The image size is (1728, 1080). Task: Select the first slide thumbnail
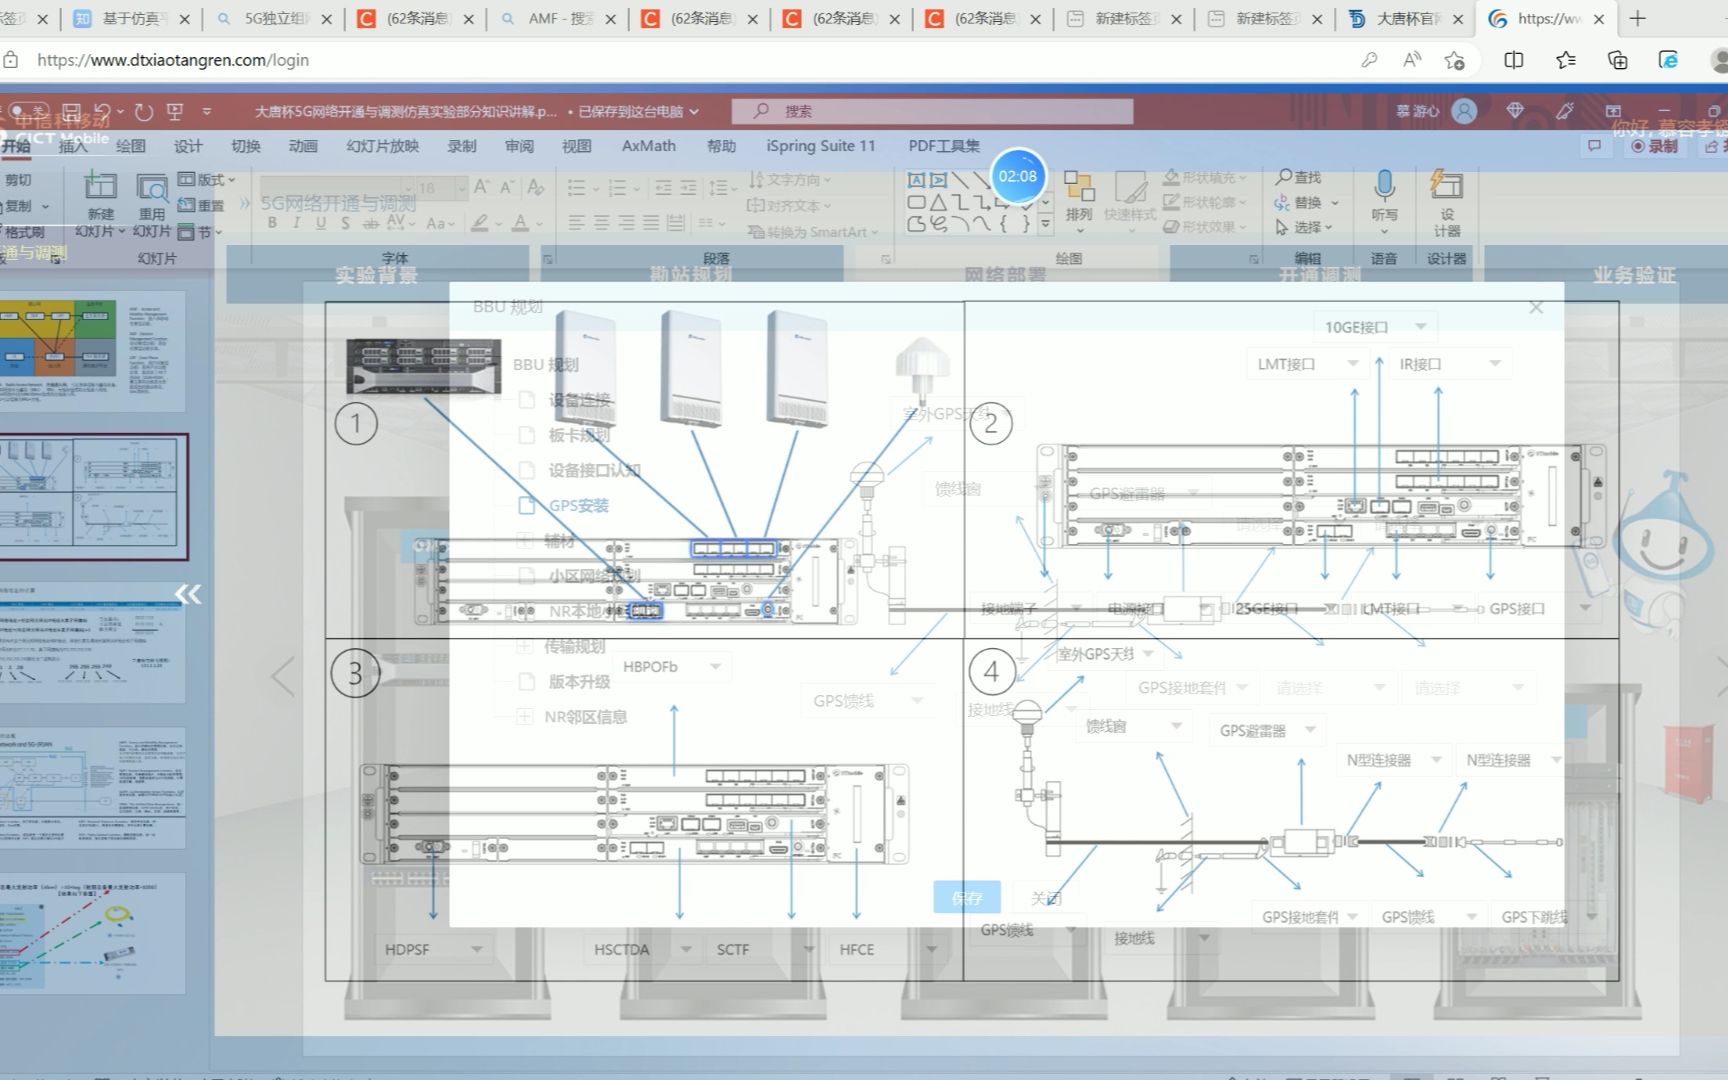point(93,352)
